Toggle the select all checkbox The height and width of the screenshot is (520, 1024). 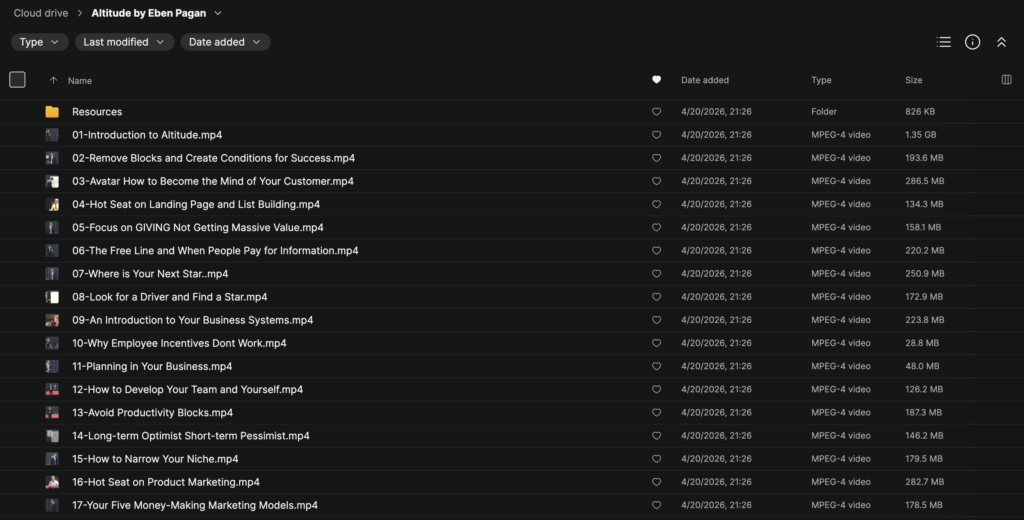pyautogui.click(x=17, y=80)
